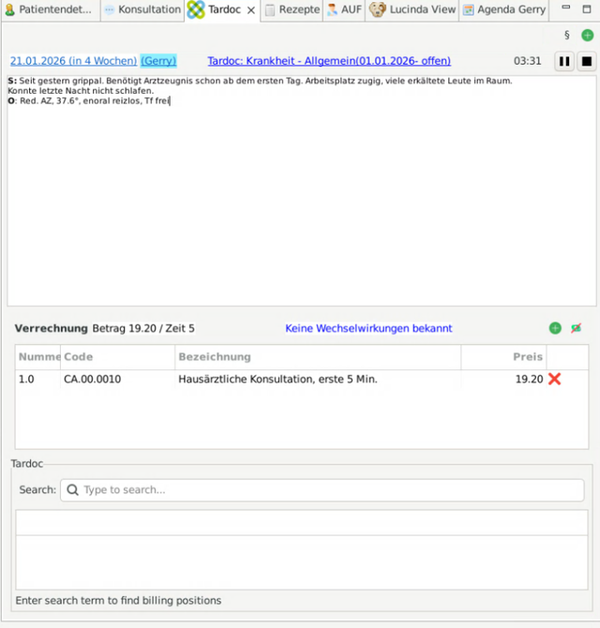Screen dimensions: 600x628
Task: Open the Tardoc: Krankheit - Allgemein case link
Action: pyautogui.click(x=329, y=61)
